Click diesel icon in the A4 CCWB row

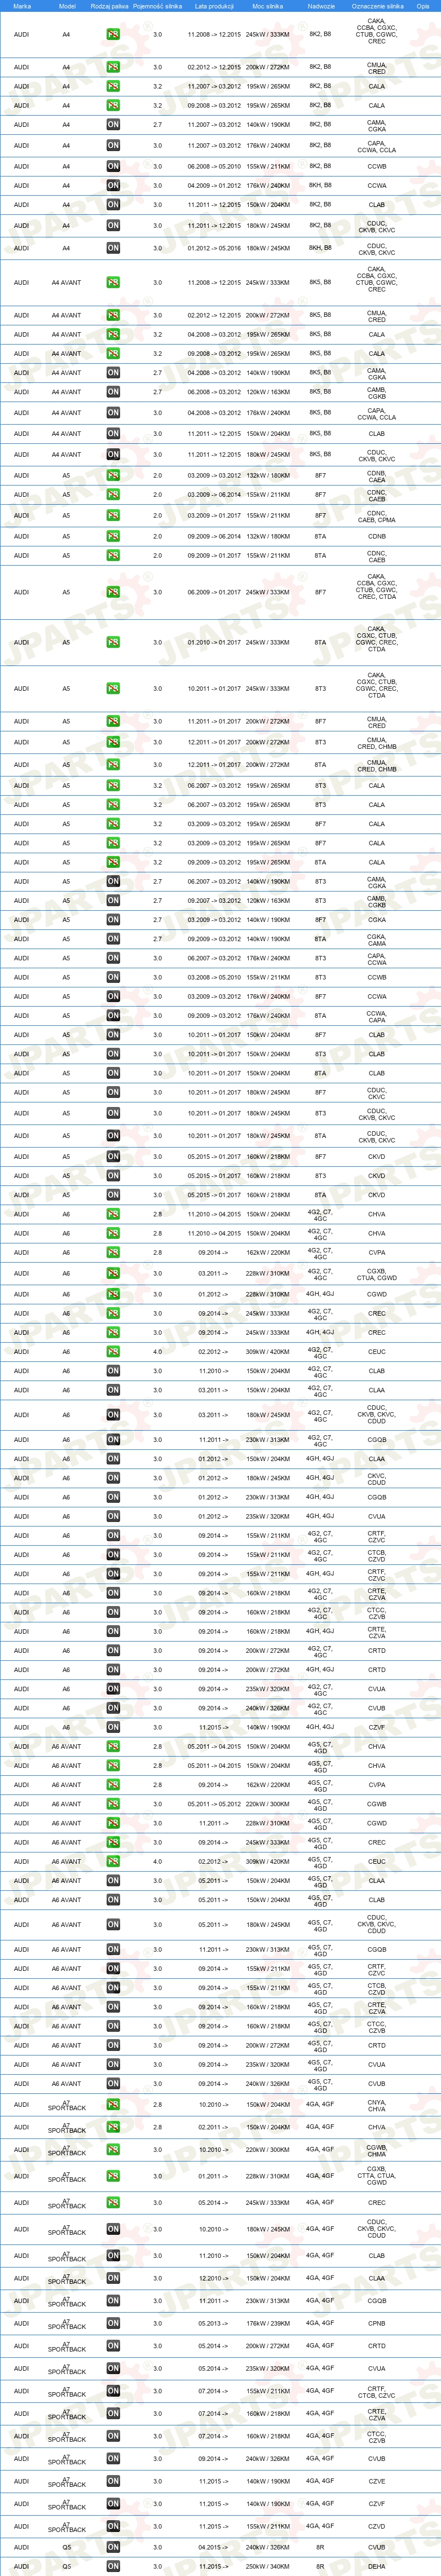coord(113,166)
